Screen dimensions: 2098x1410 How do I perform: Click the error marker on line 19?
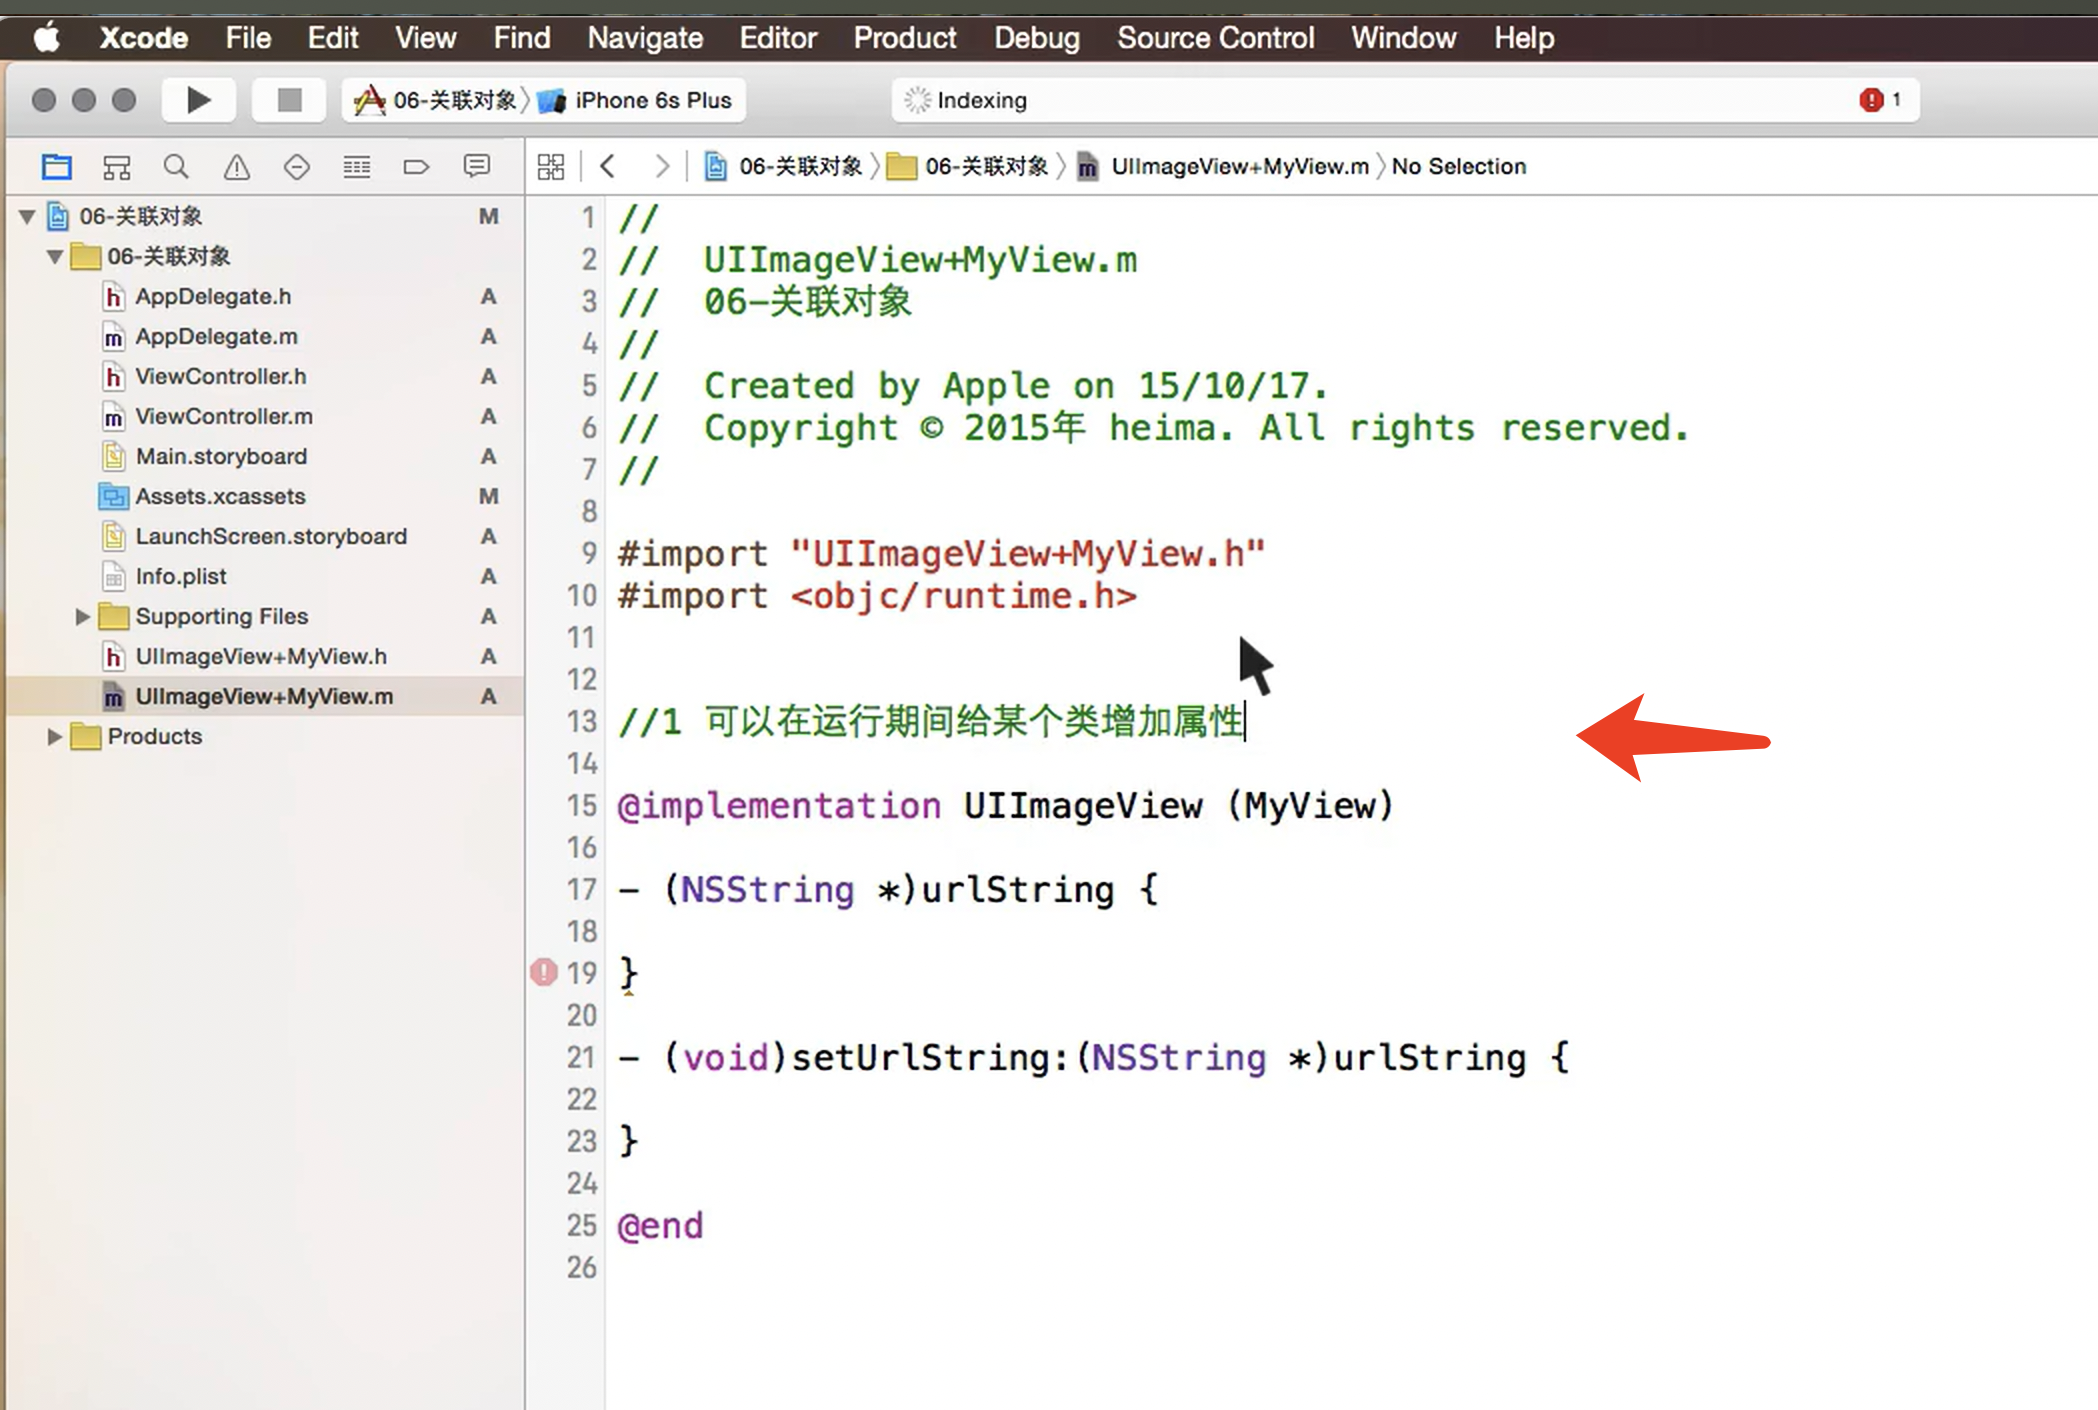pos(543,972)
